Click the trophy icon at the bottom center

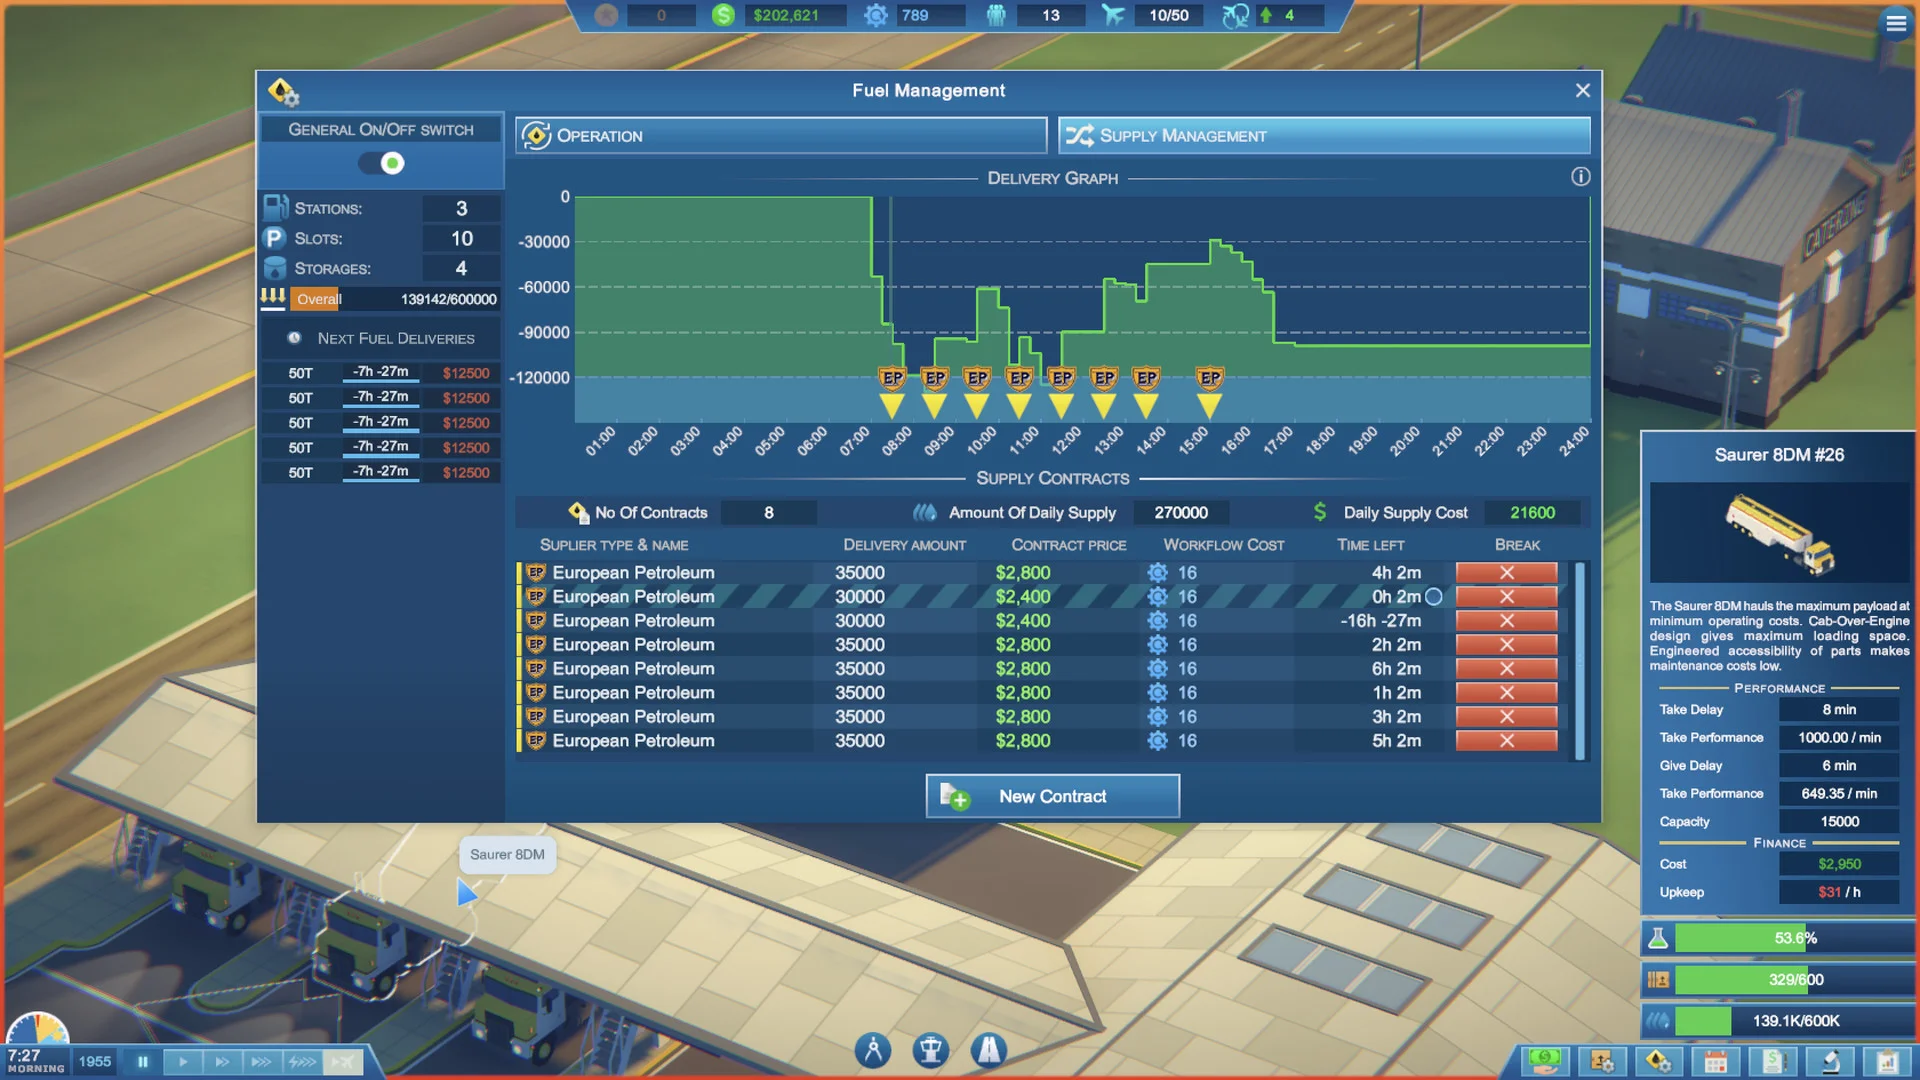(x=931, y=1050)
